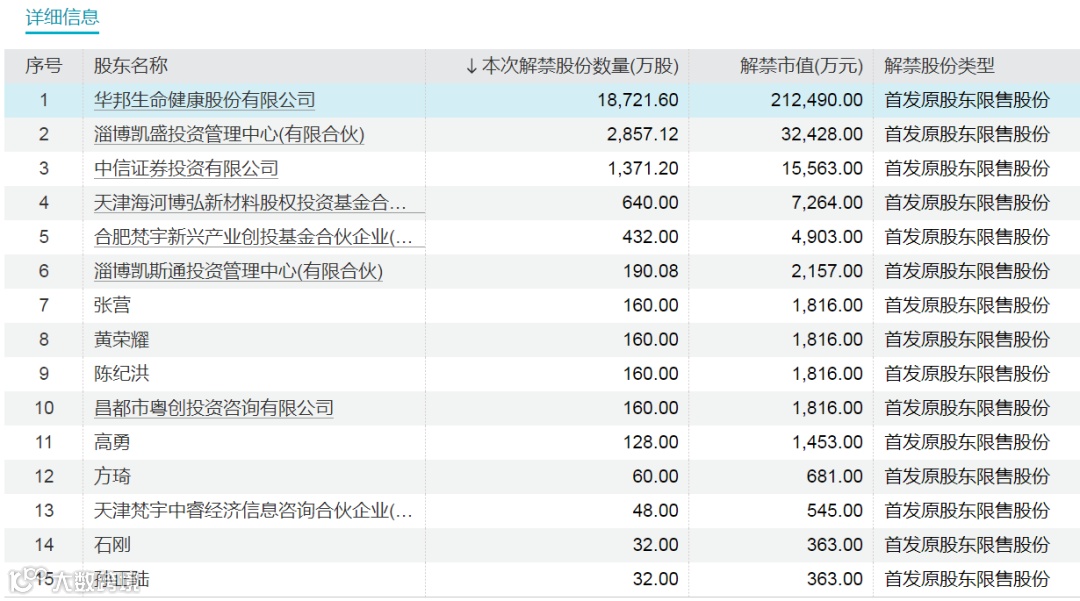Click the market value 2,157.00
1080x601 pixels.
click(827, 271)
